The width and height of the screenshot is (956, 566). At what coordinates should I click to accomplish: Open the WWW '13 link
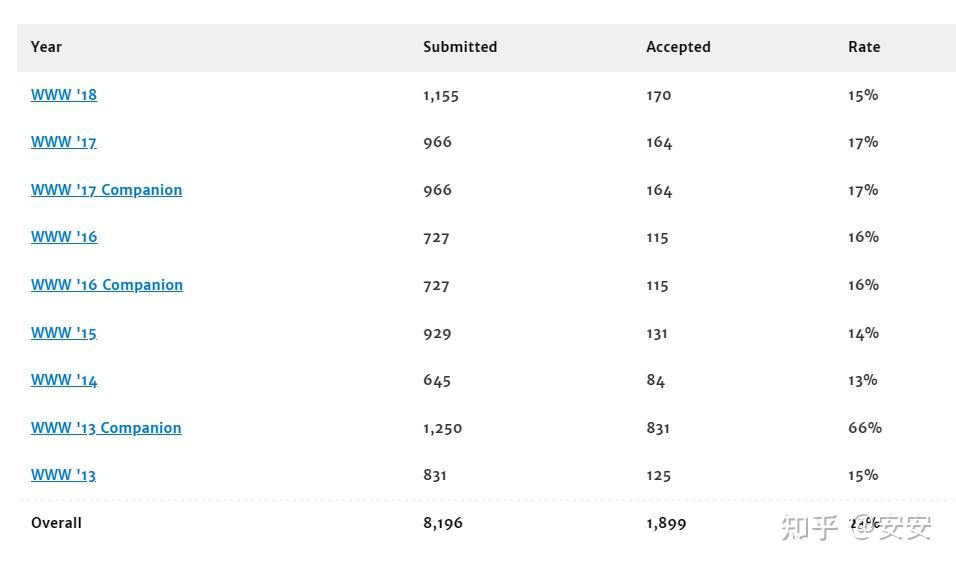64,475
